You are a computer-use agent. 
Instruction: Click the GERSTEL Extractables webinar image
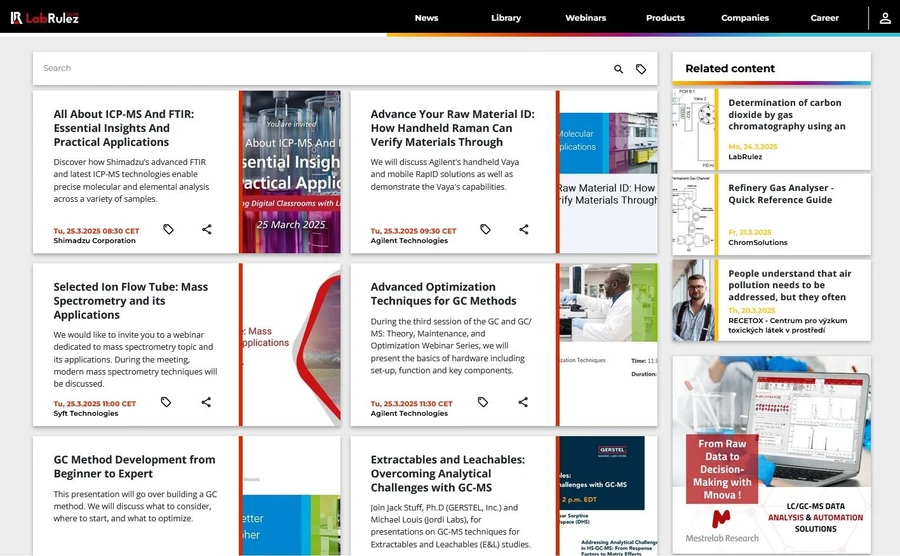(x=607, y=496)
